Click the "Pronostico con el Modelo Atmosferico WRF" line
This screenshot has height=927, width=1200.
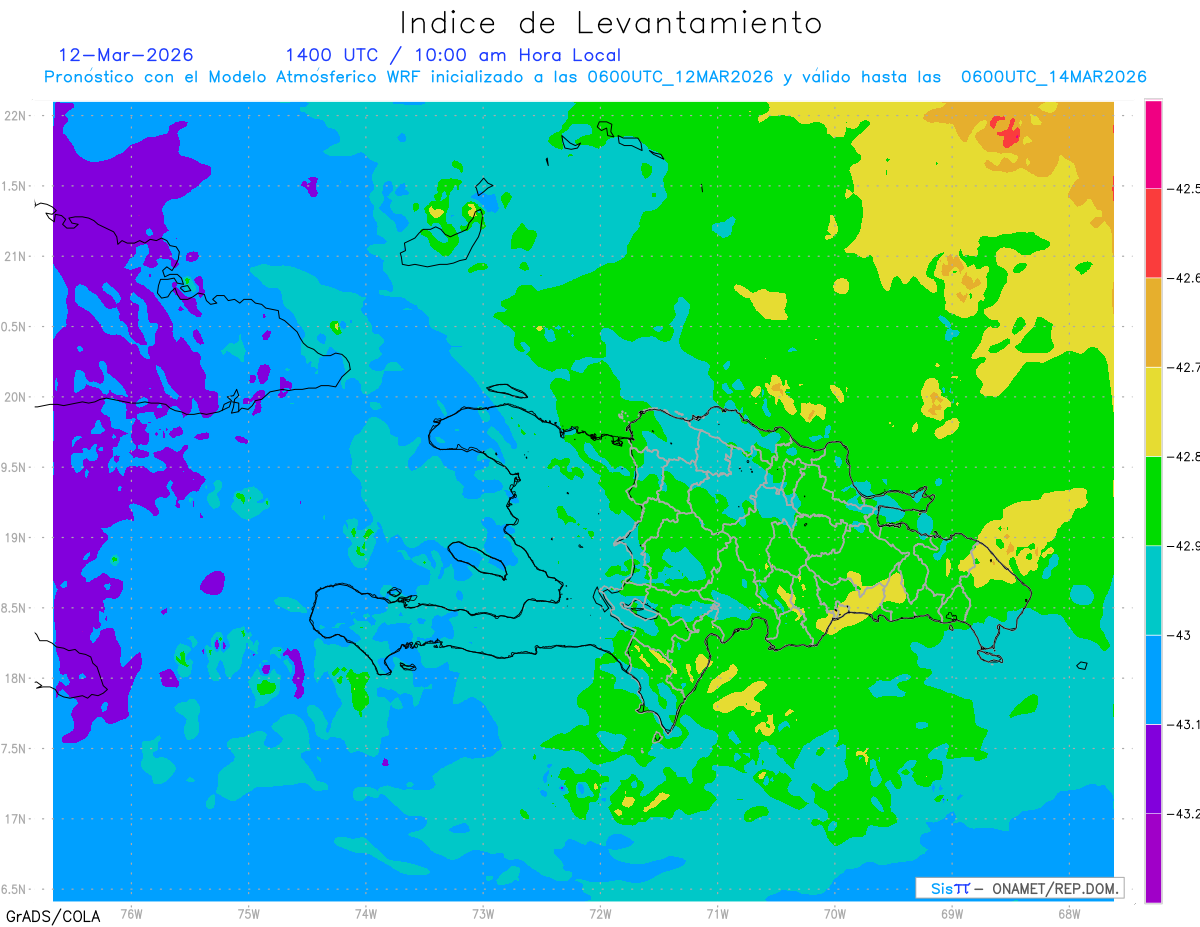pyautogui.click(x=595, y=78)
